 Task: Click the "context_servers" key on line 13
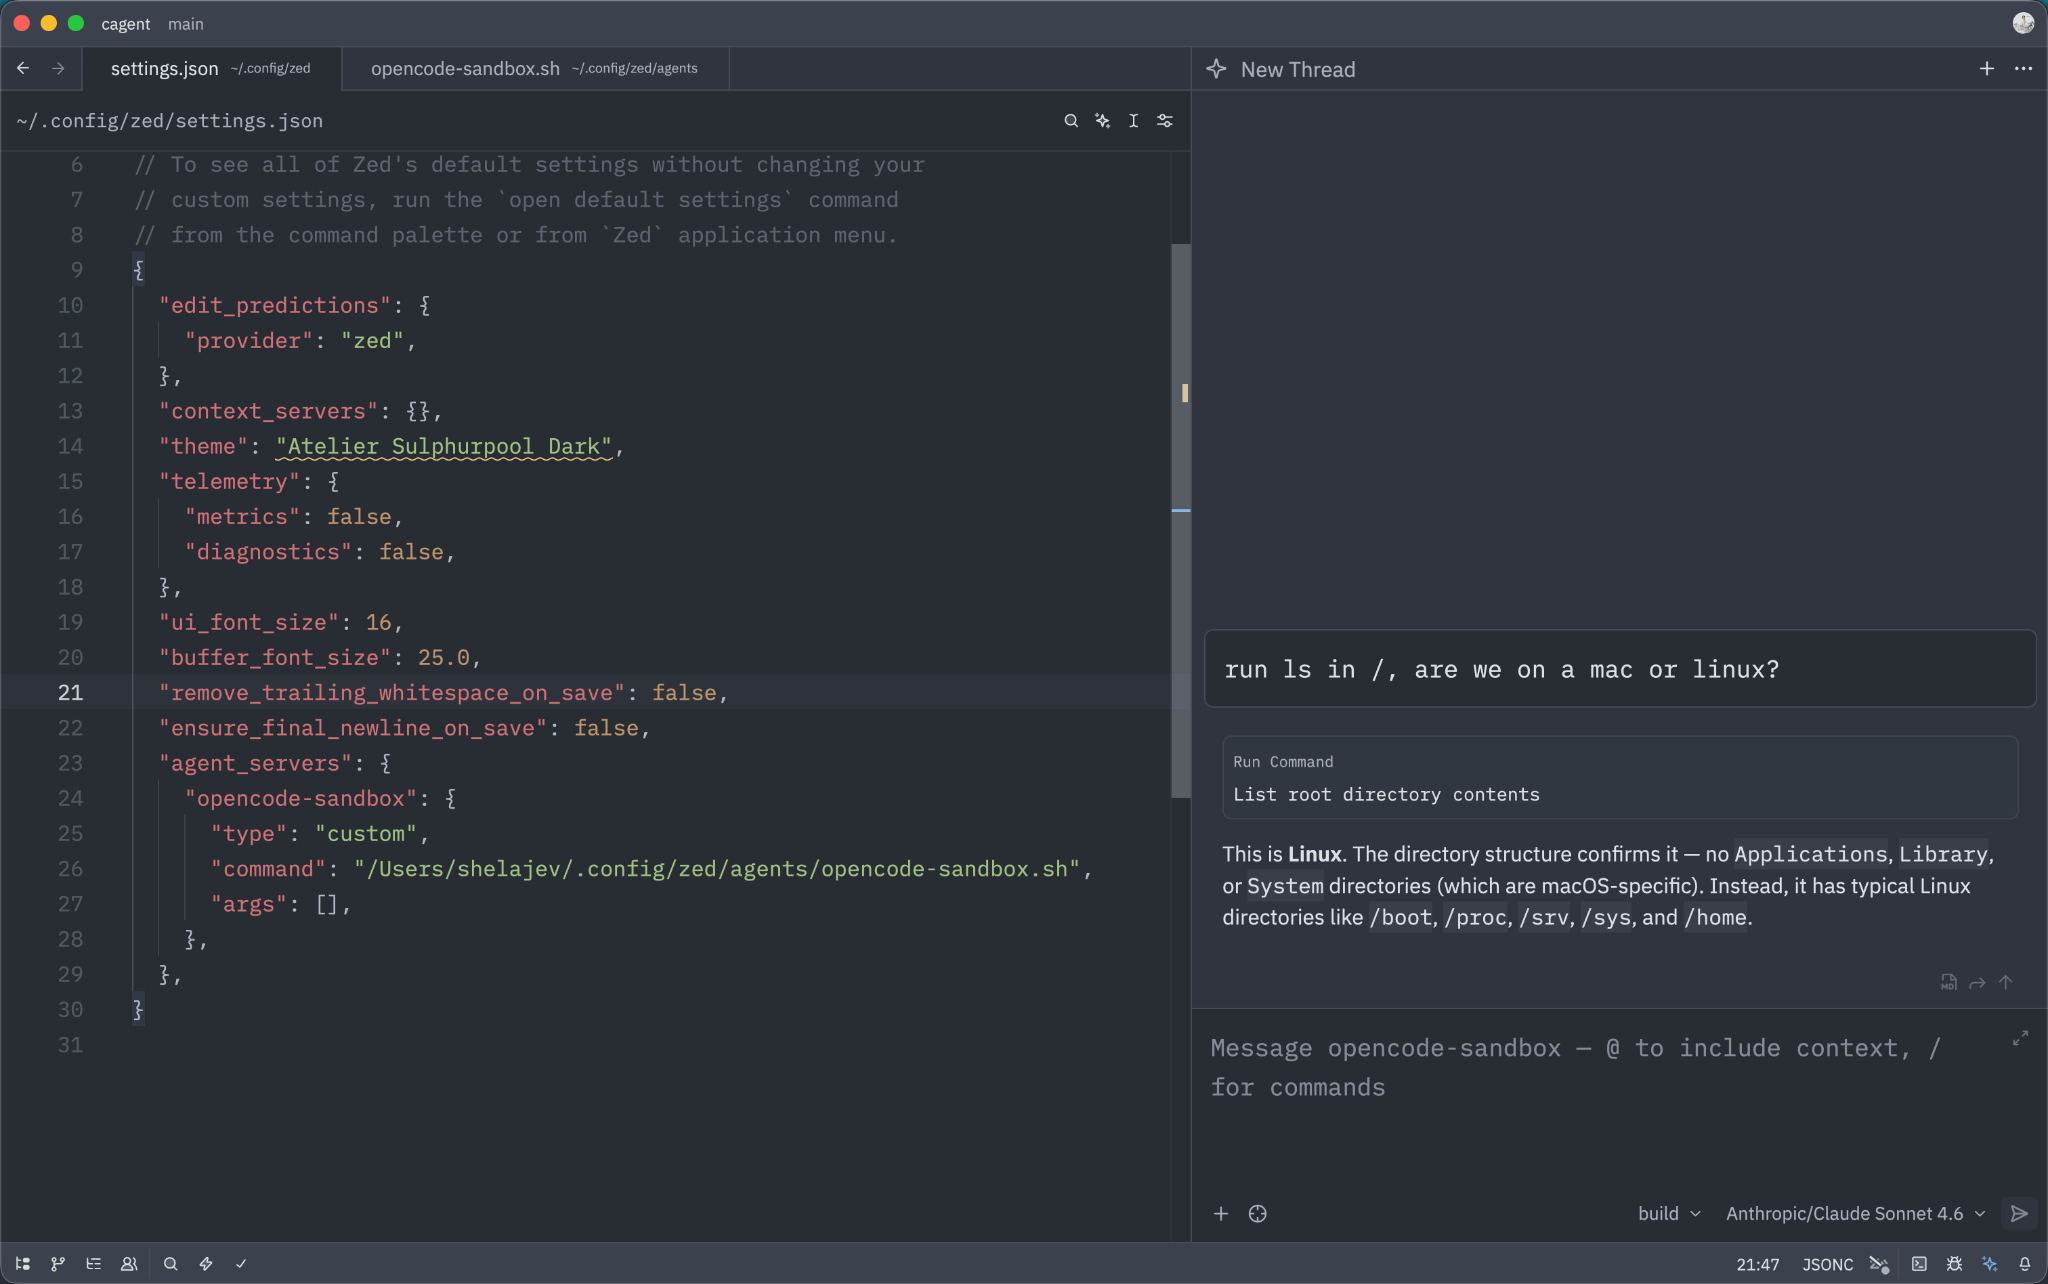pyautogui.click(x=268, y=411)
